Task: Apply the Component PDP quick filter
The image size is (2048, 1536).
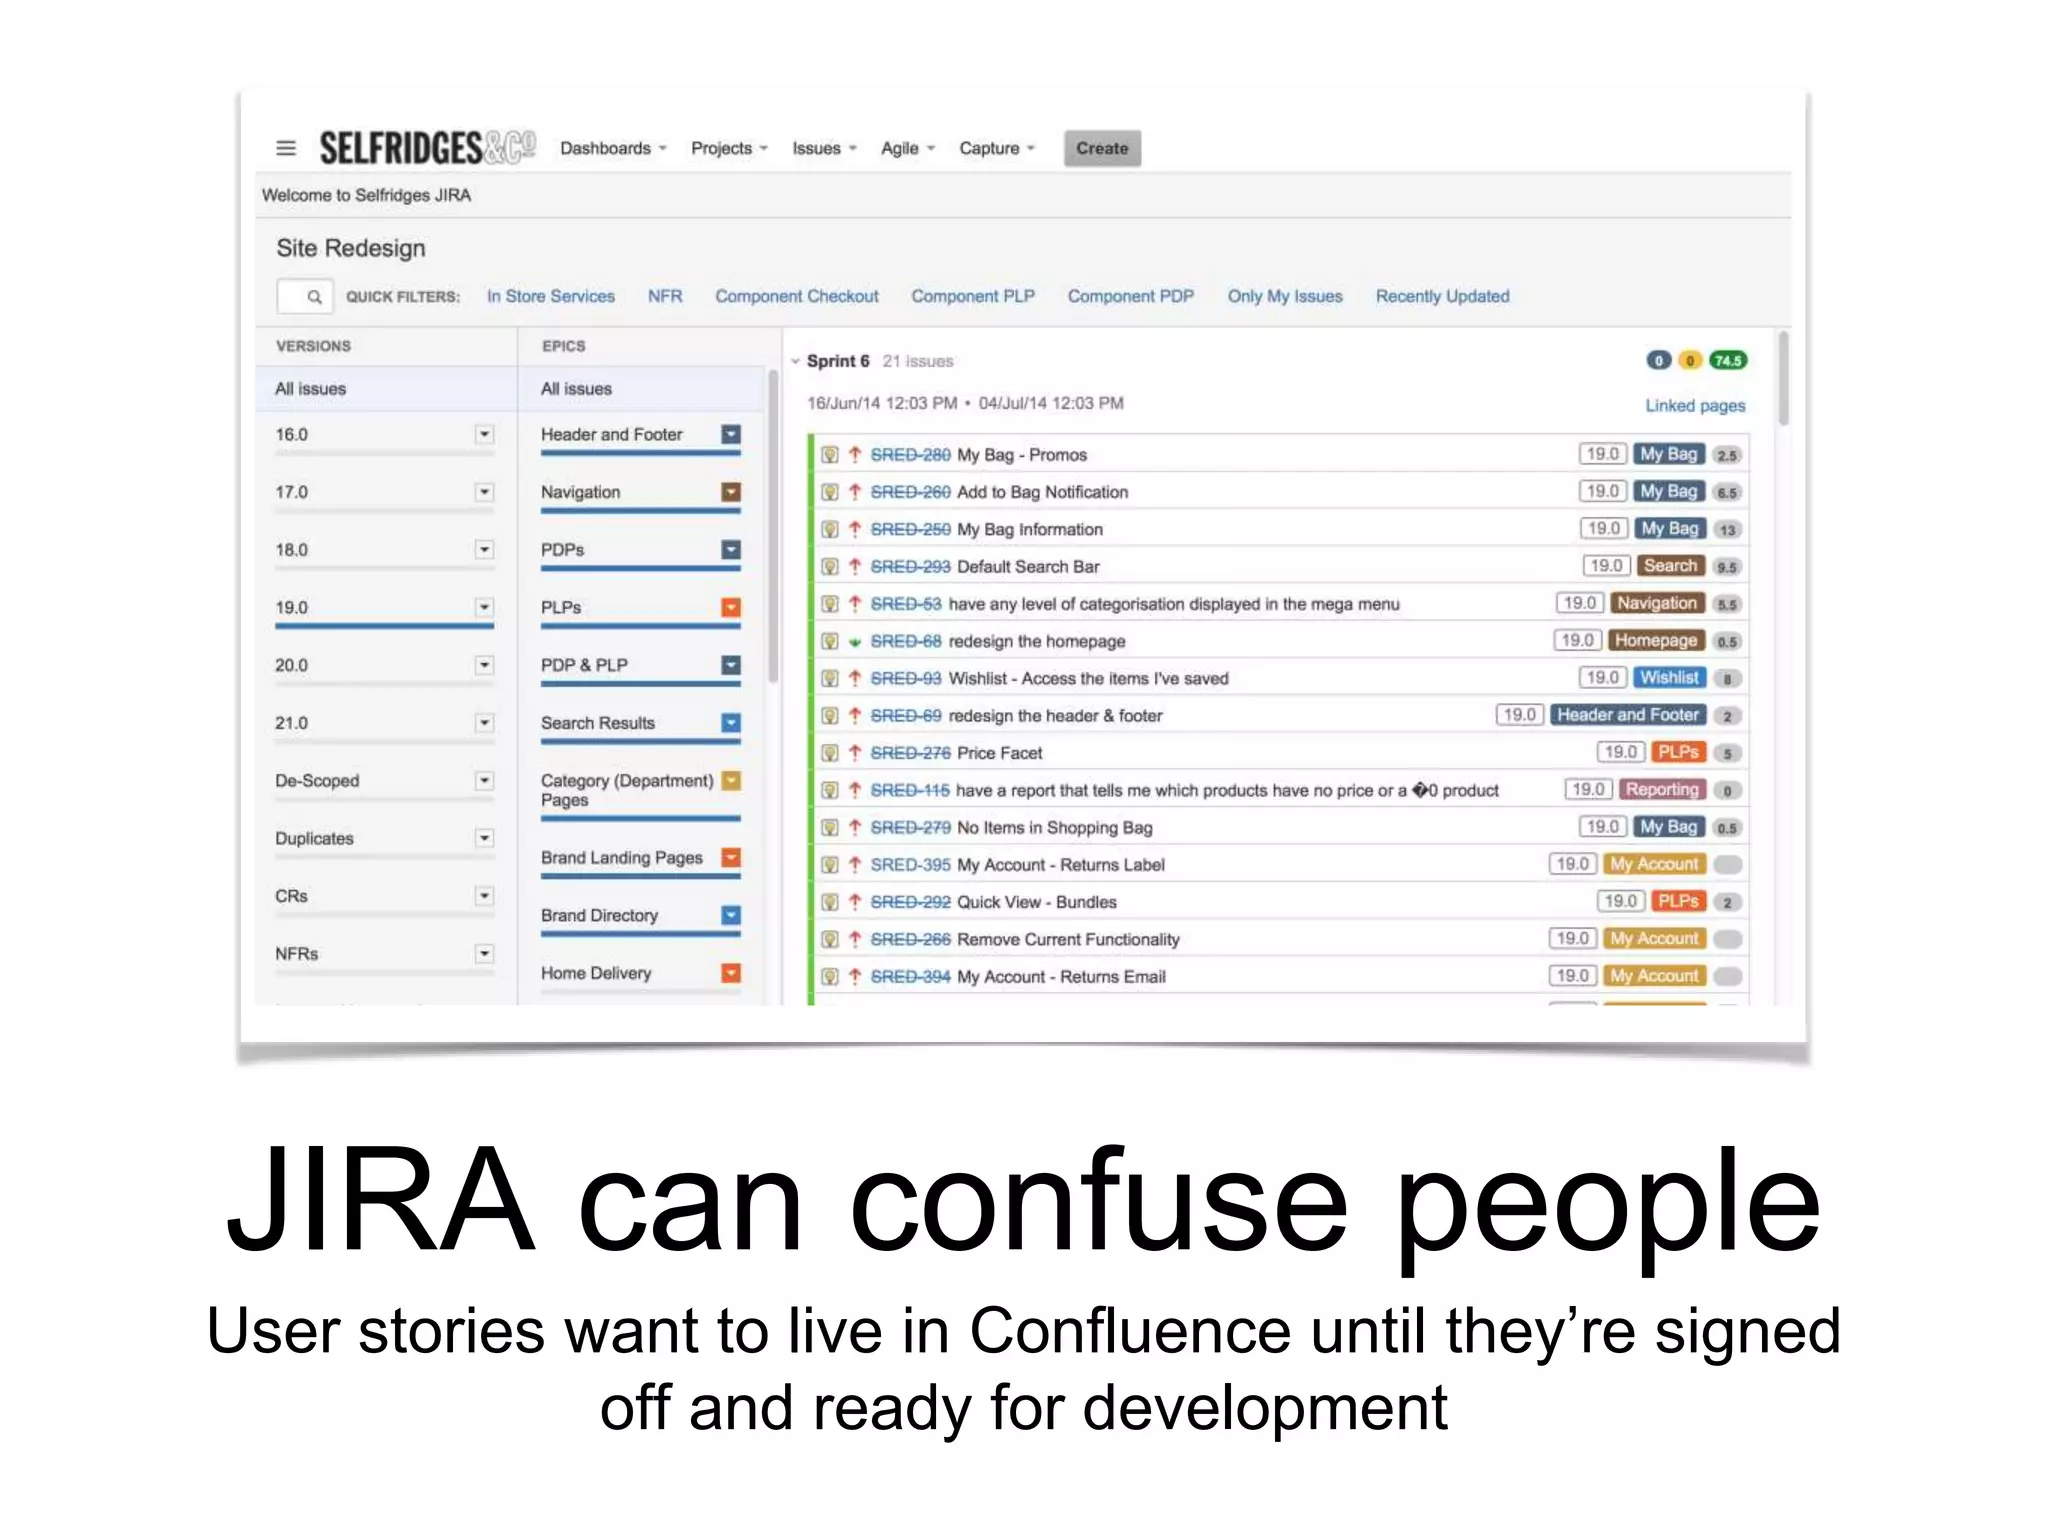Action: click(x=1131, y=296)
